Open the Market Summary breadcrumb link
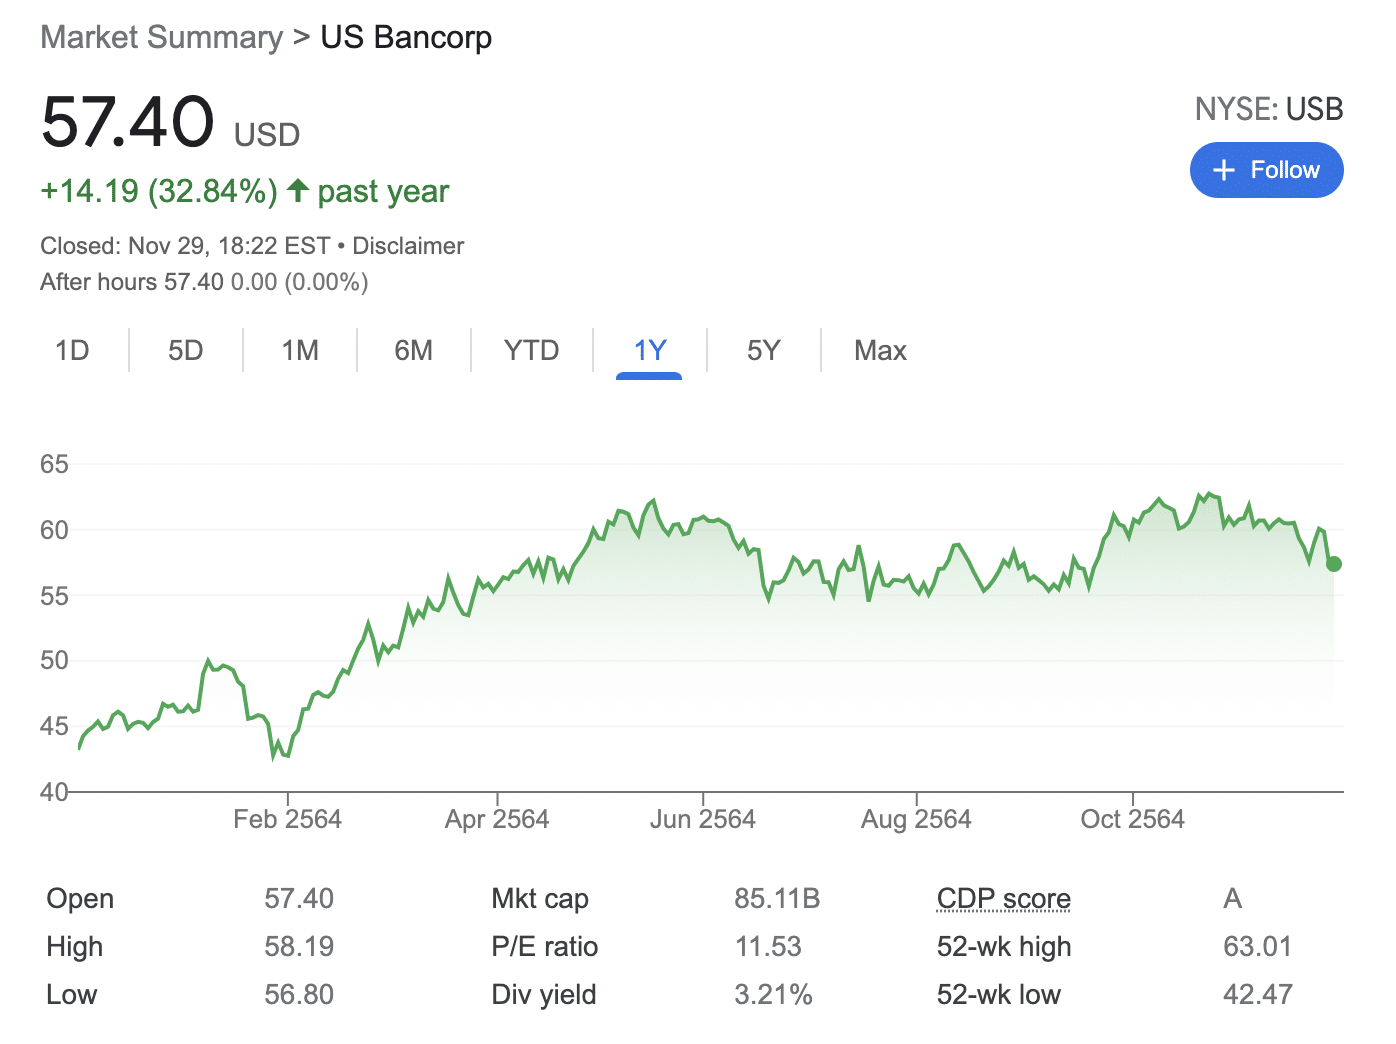 click(x=162, y=37)
